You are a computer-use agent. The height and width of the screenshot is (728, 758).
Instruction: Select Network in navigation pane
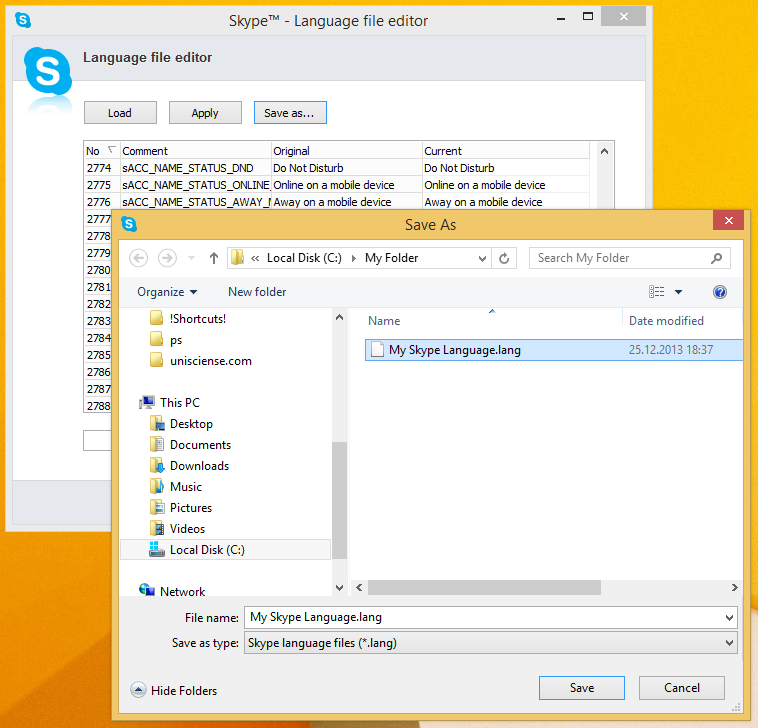pos(173,591)
